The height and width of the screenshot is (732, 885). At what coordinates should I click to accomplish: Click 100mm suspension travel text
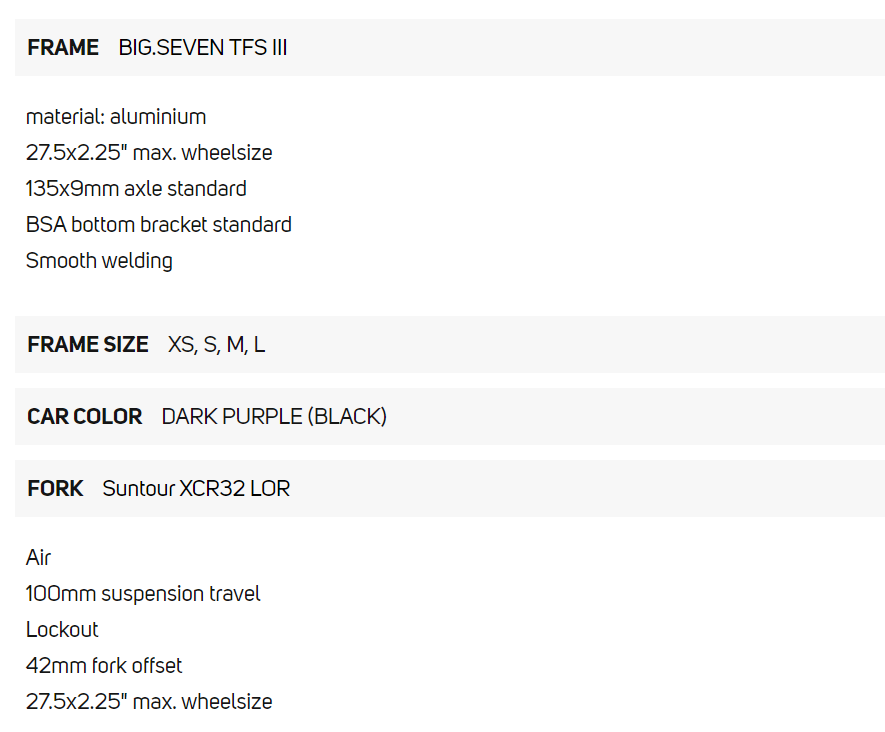143,594
